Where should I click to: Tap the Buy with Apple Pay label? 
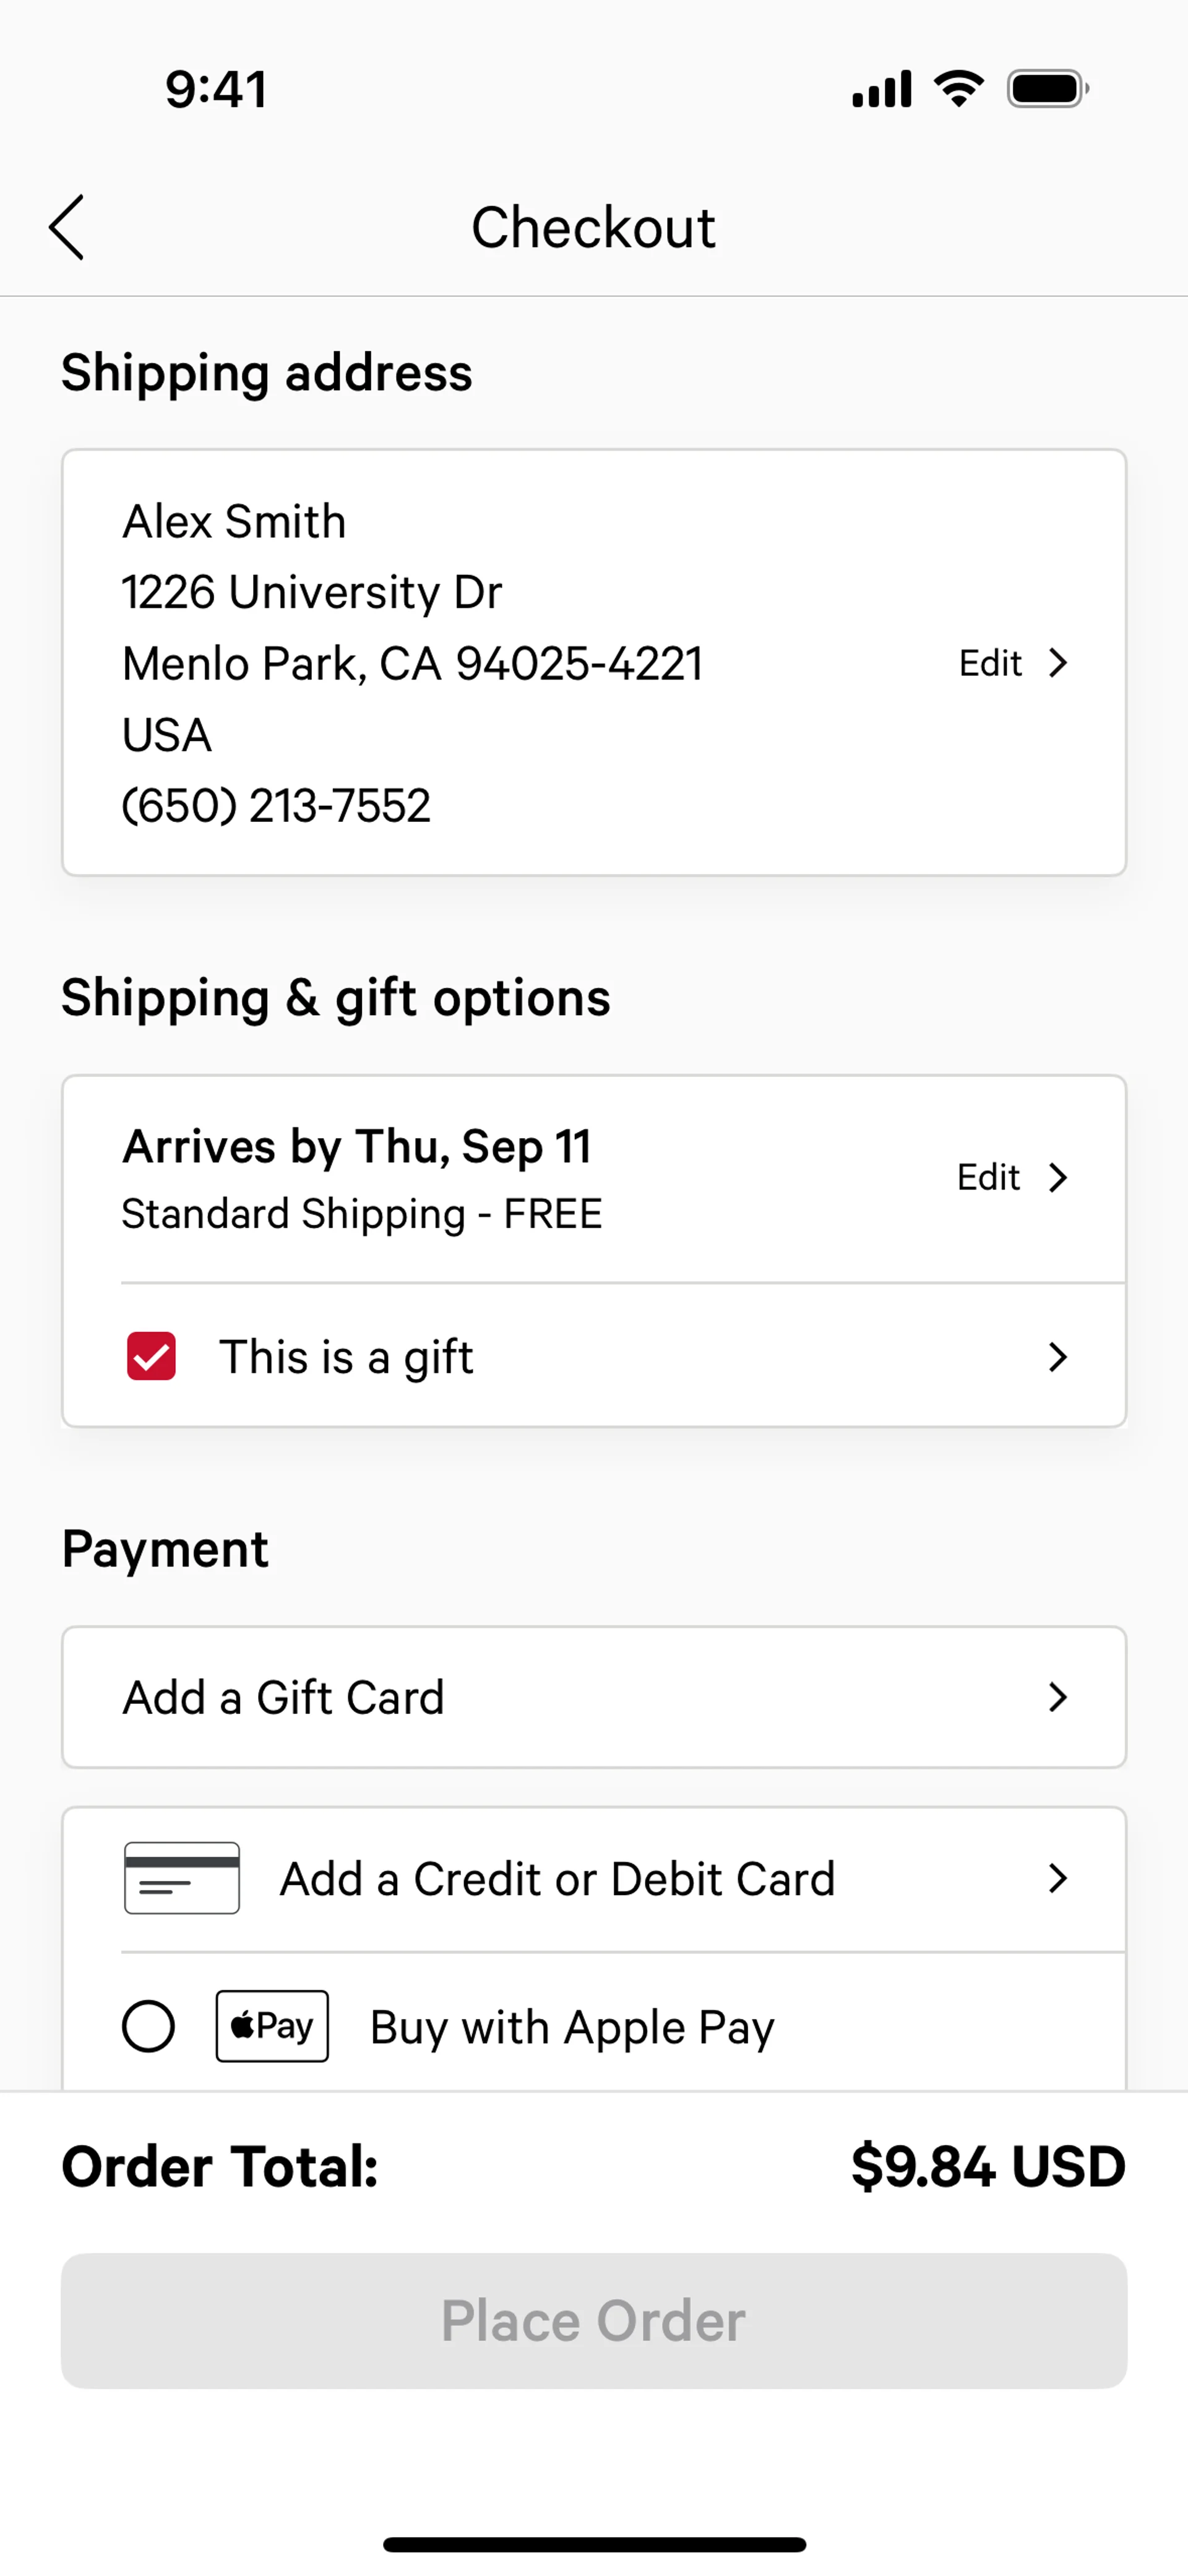pyautogui.click(x=572, y=2027)
